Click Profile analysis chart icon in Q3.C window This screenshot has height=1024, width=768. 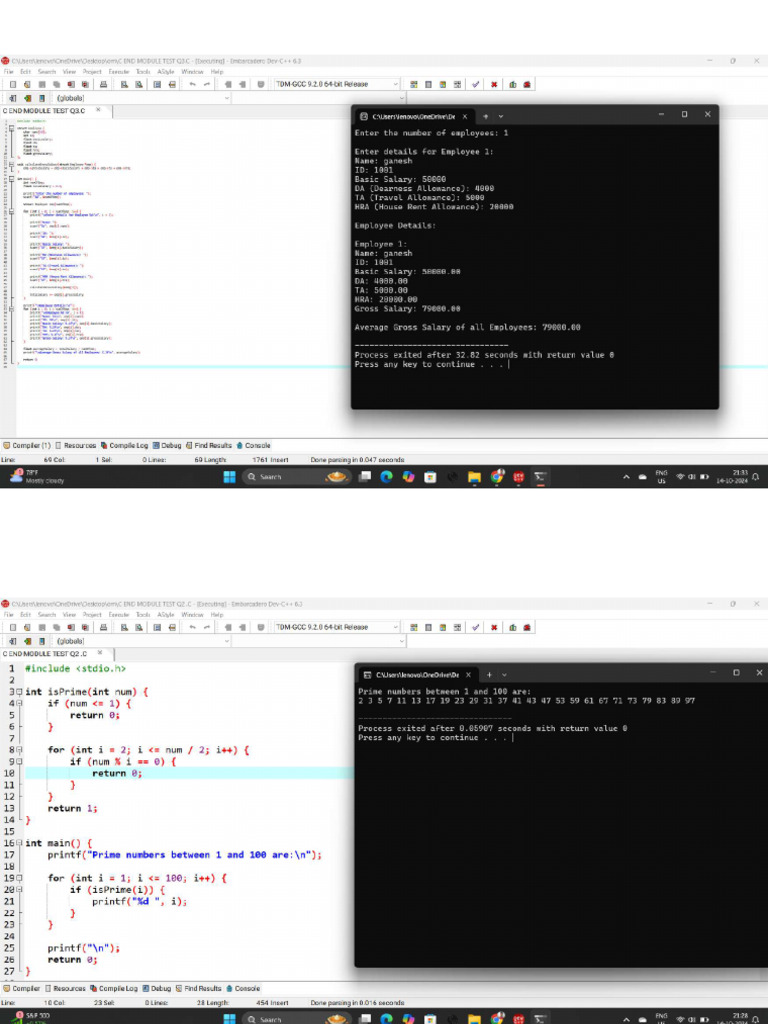(x=513, y=84)
